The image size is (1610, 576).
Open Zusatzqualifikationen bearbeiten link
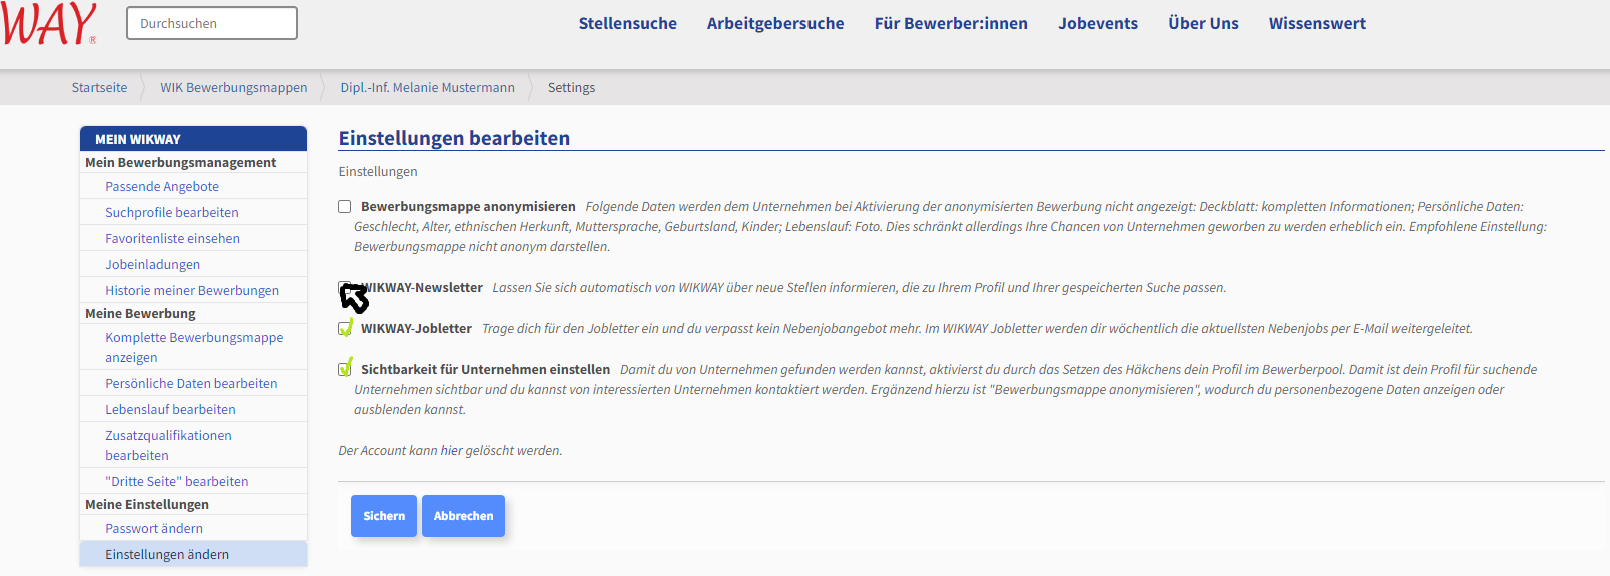(168, 446)
